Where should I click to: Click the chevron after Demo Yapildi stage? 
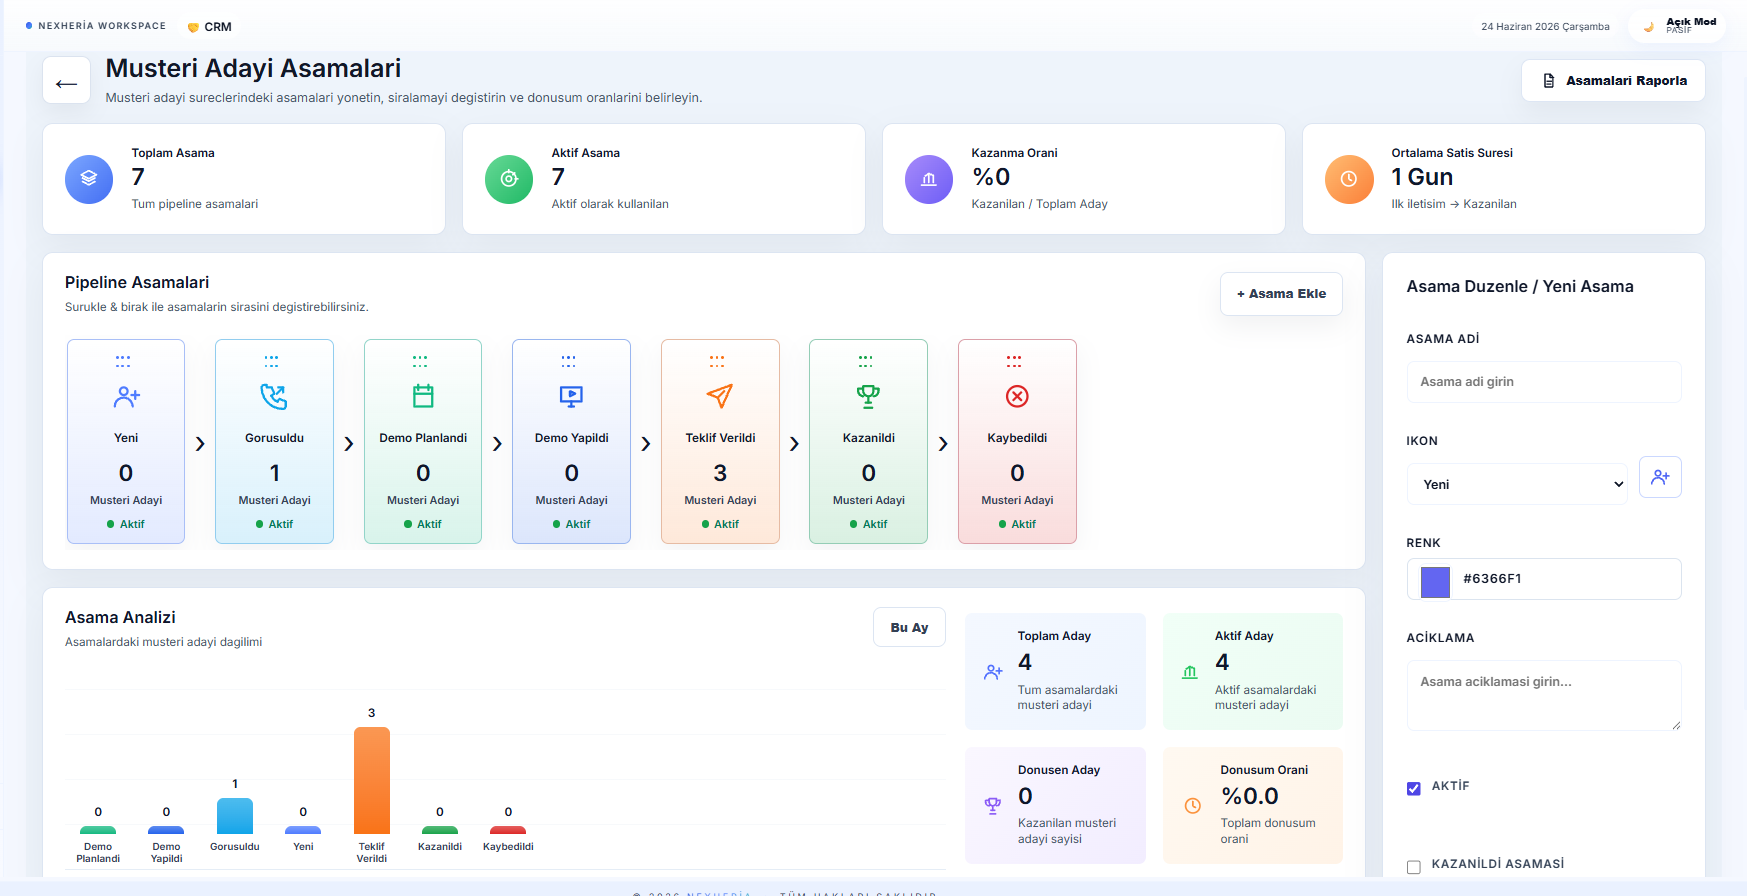(646, 443)
